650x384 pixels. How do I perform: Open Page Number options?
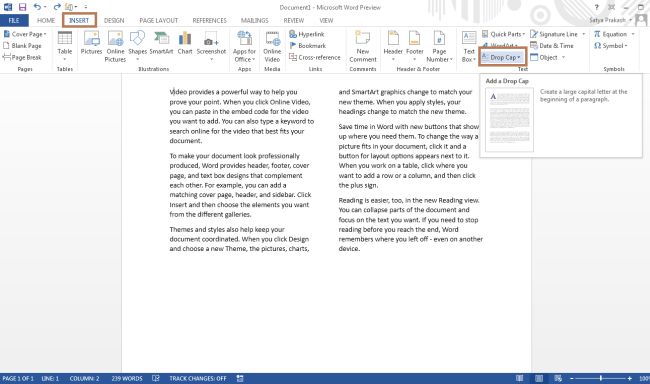click(439, 46)
